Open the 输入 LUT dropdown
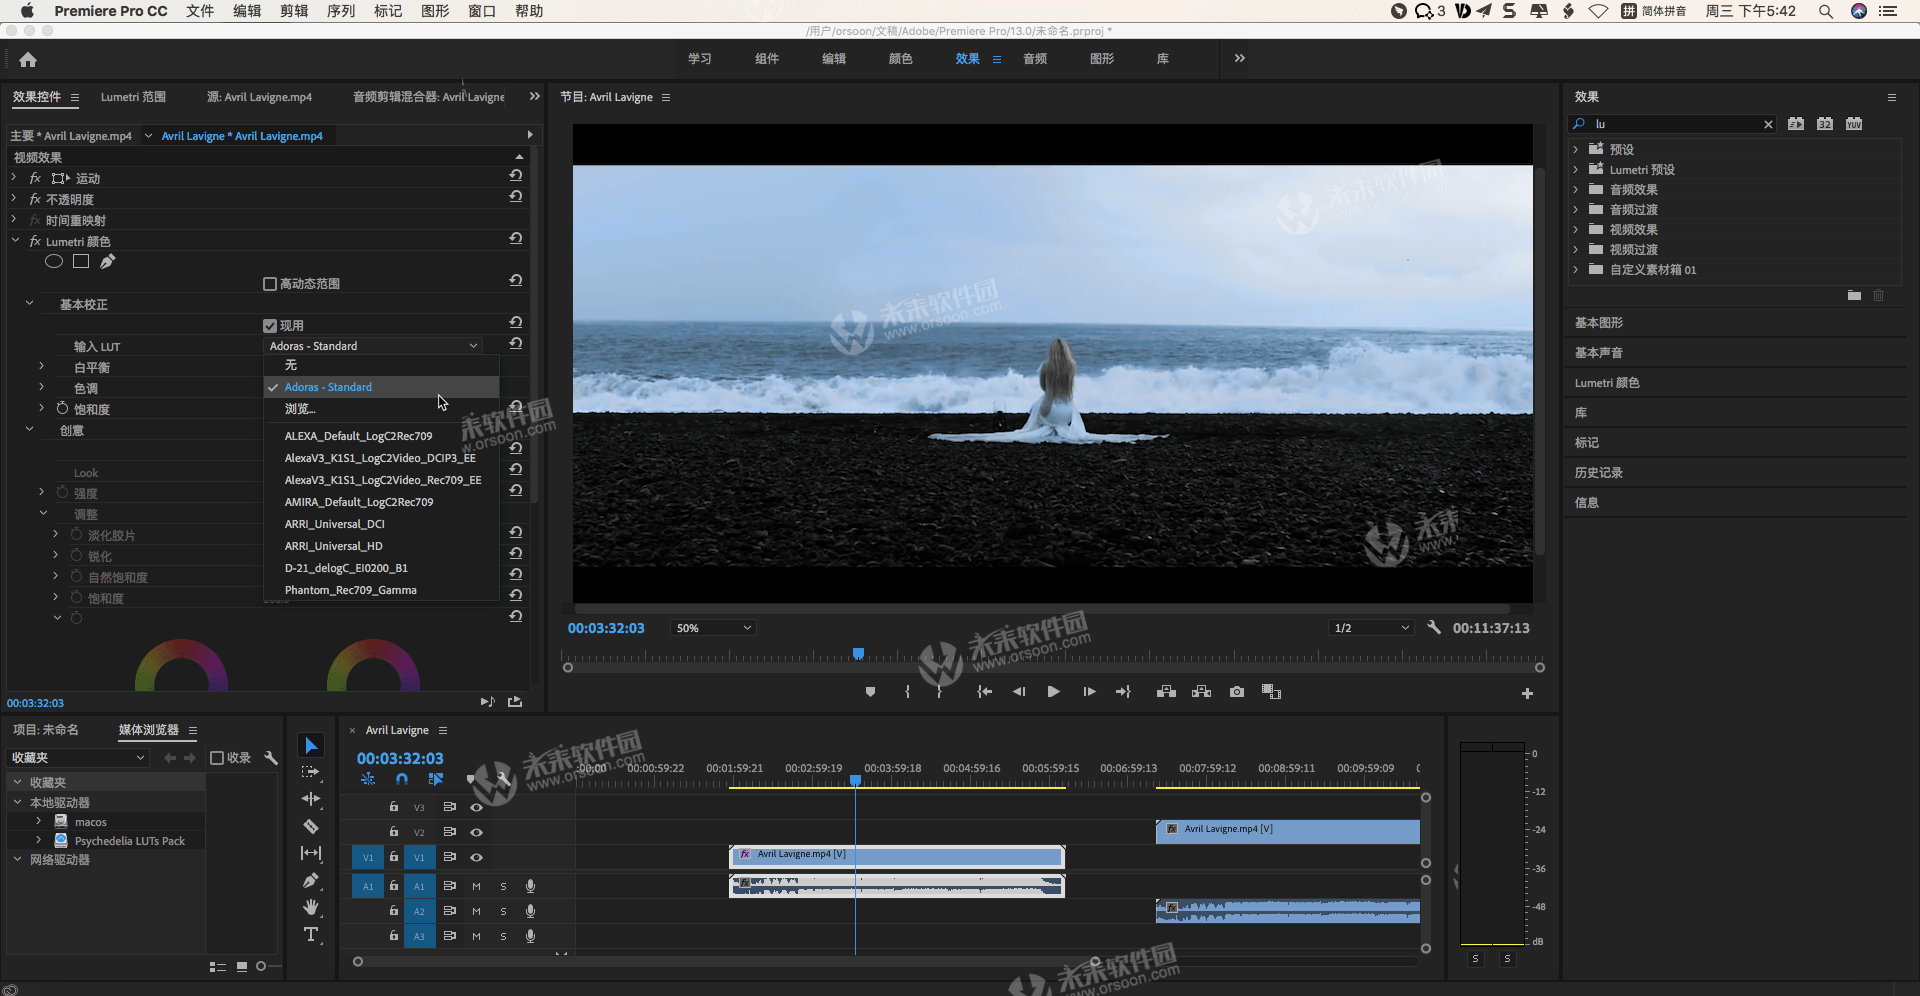This screenshot has width=1920, height=996. coord(373,346)
